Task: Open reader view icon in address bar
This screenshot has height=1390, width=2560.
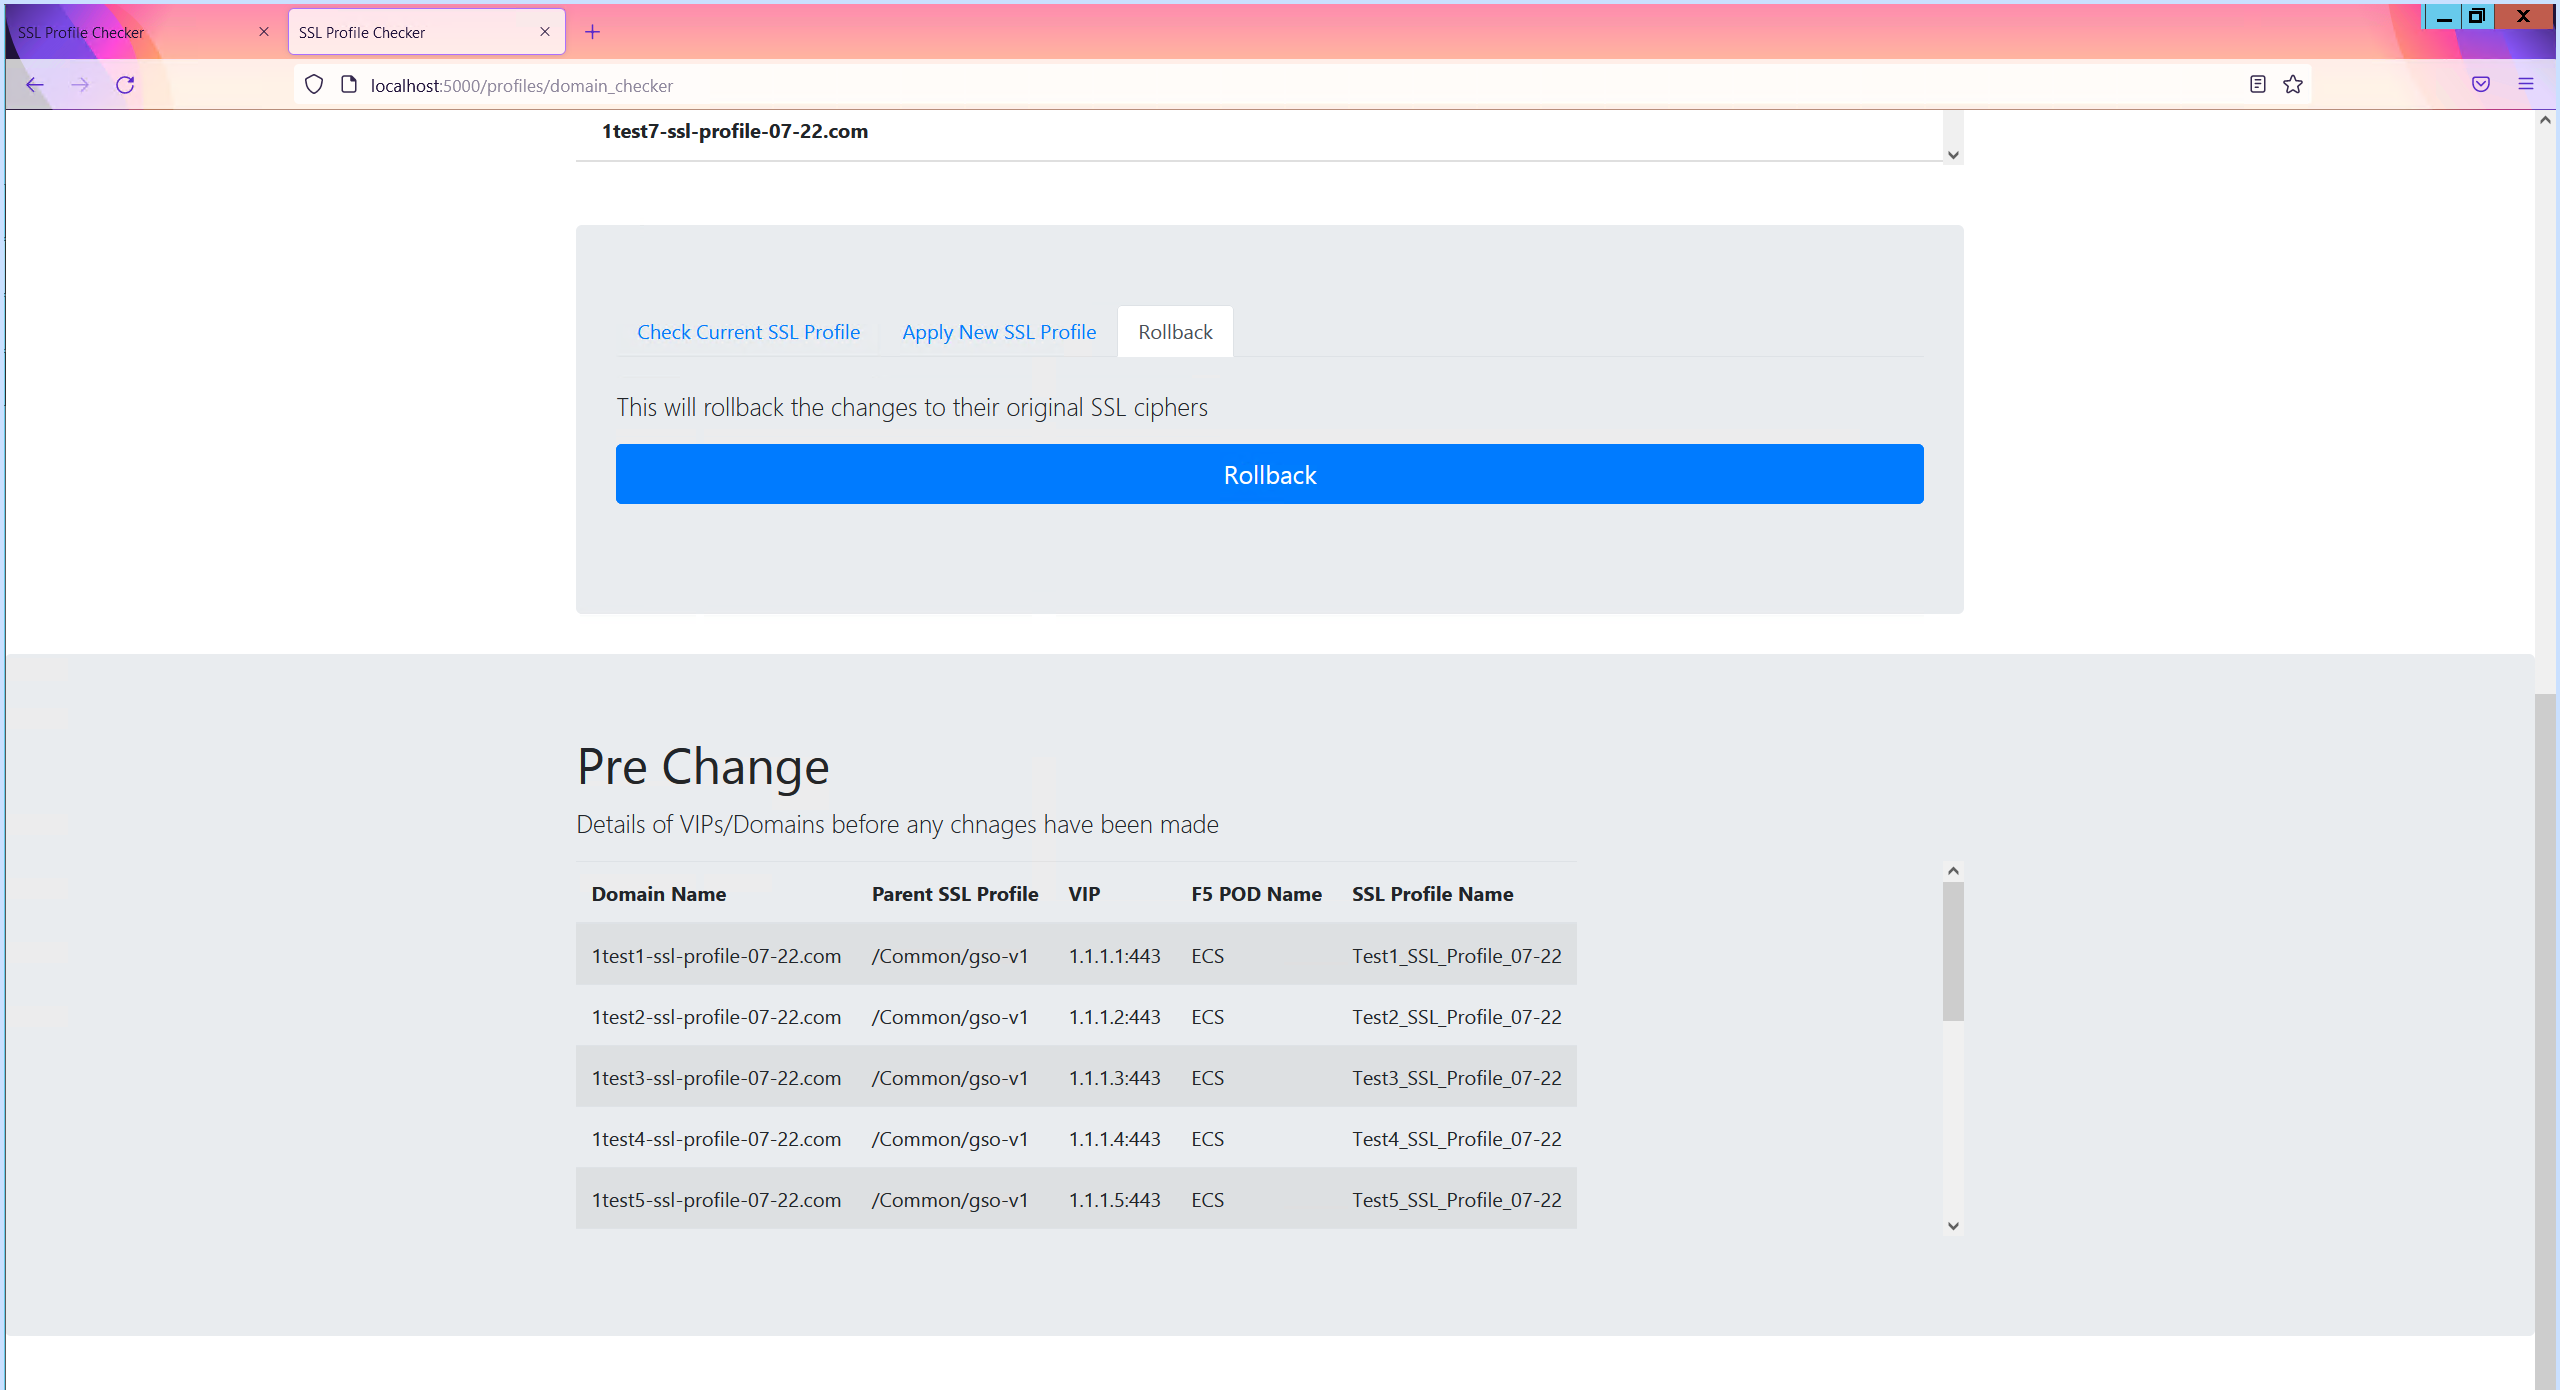Action: point(2257,85)
